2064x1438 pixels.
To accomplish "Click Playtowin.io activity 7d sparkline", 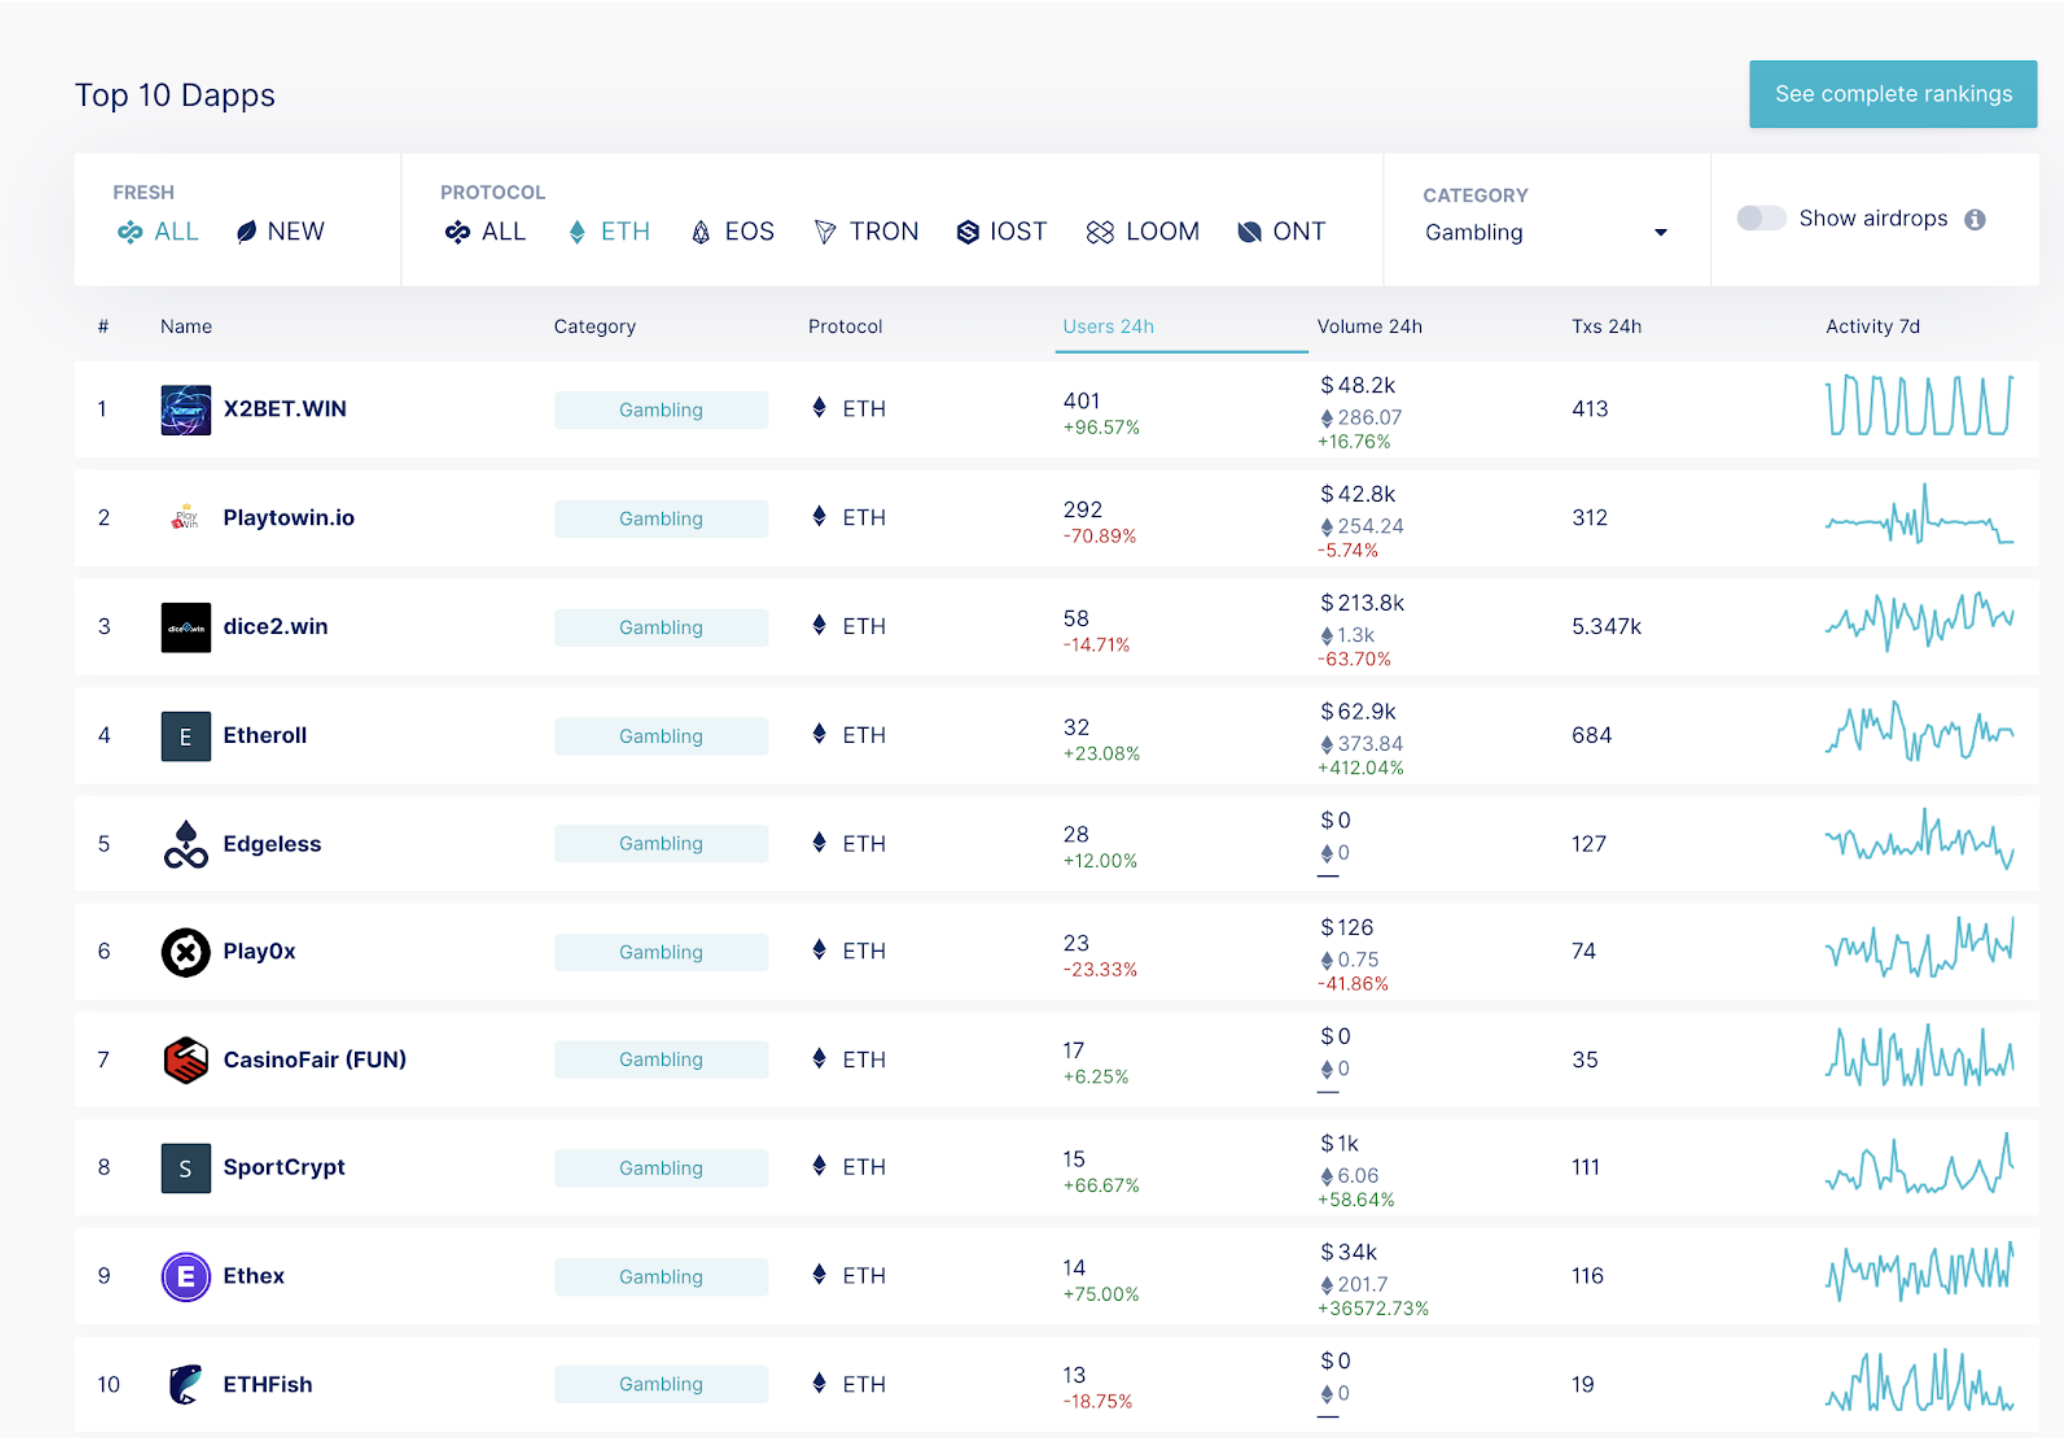I will tap(1919, 515).
